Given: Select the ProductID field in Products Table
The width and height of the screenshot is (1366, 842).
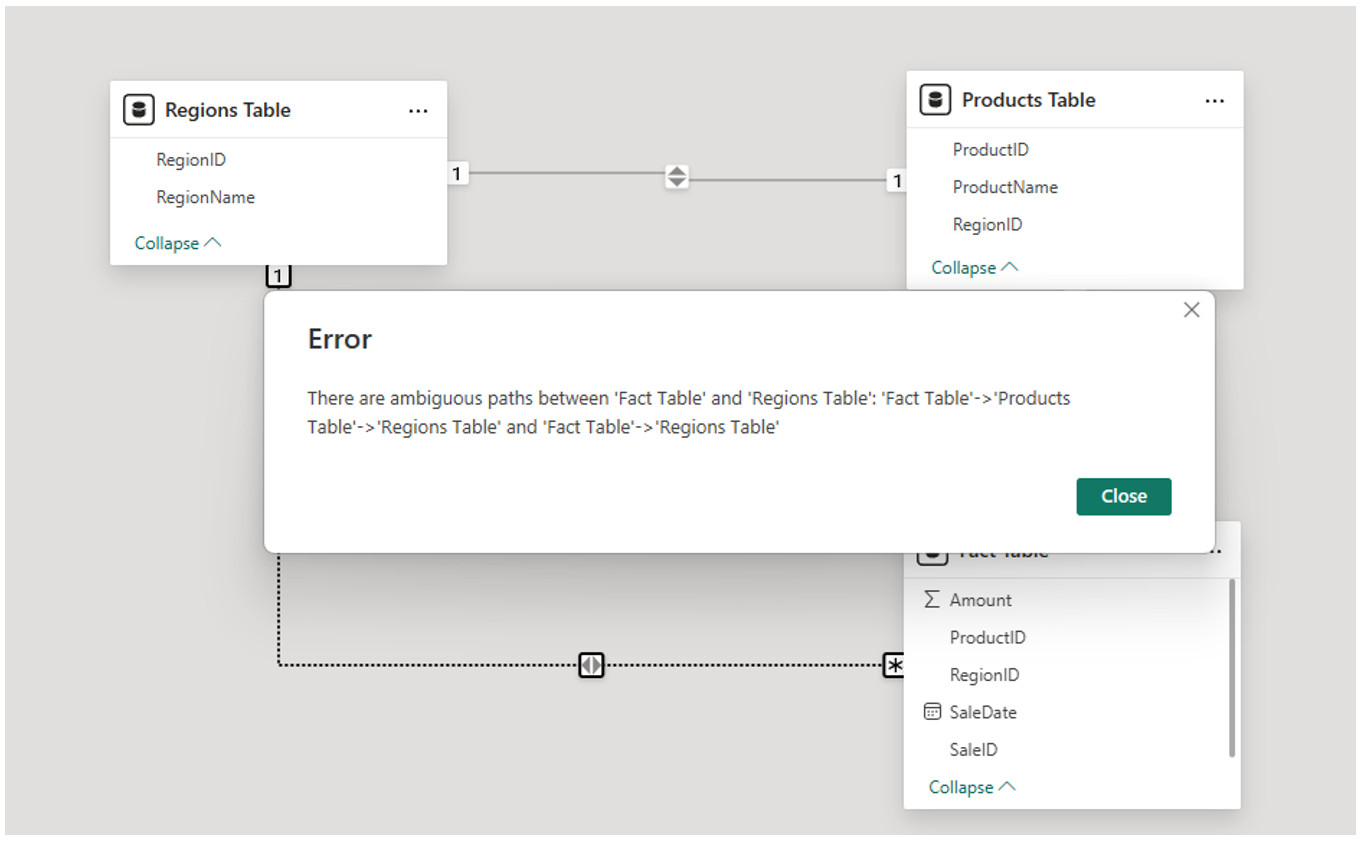Looking at the screenshot, I should pyautogui.click(x=990, y=150).
